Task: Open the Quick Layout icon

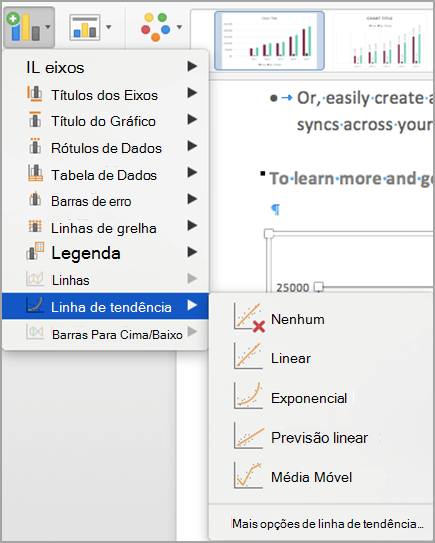Action: click(85, 27)
